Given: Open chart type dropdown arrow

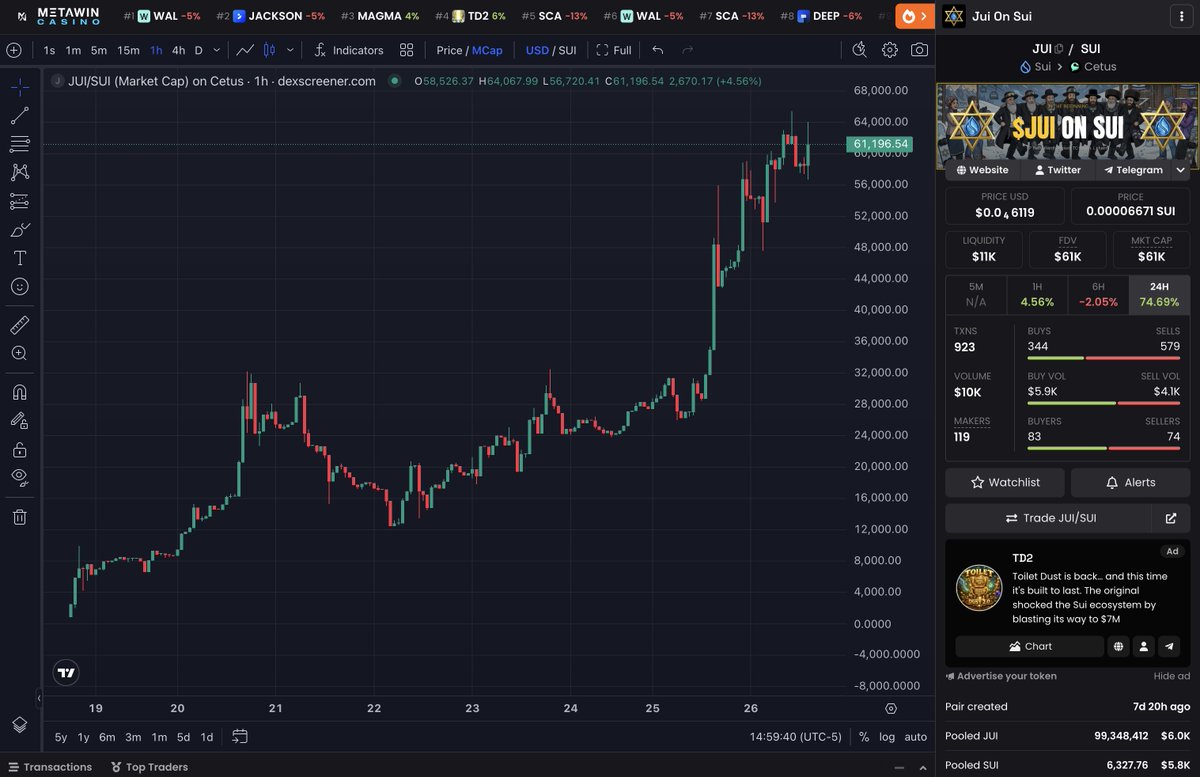Looking at the screenshot, I should click(x=291, y=50).
